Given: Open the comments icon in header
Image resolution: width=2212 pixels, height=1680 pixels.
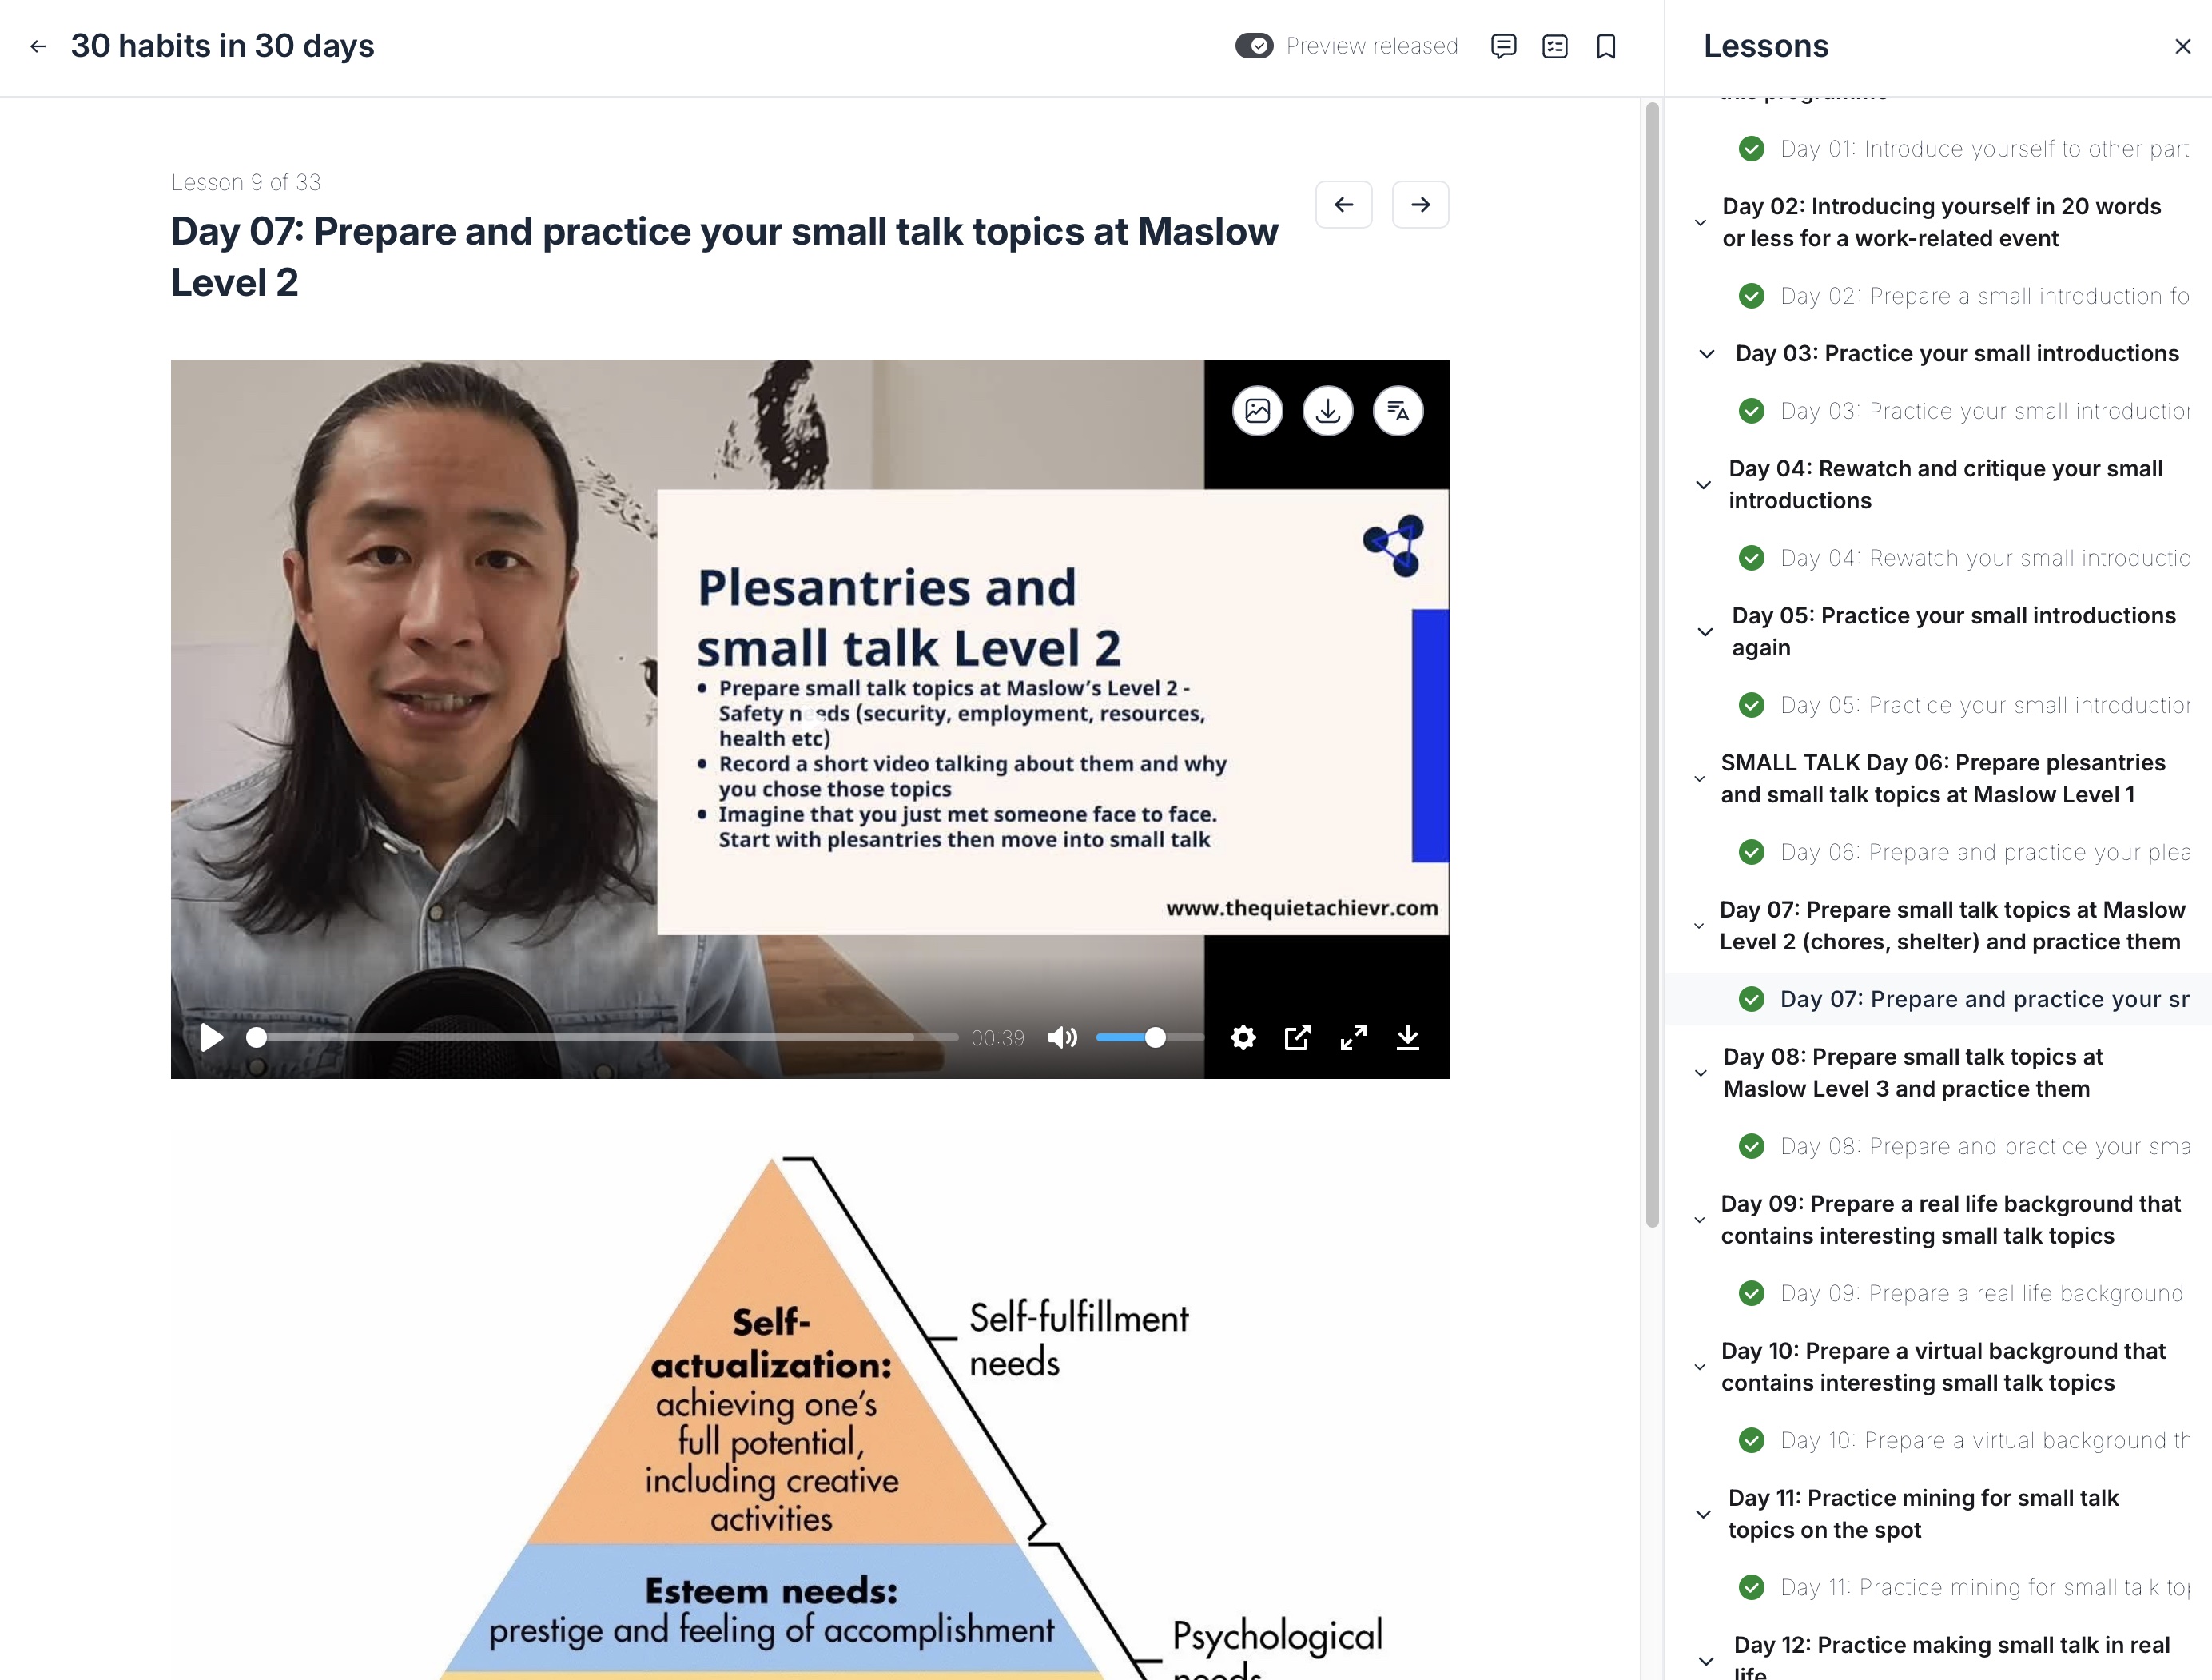Looking at the screenshot, I should [x=1503, y=46].
